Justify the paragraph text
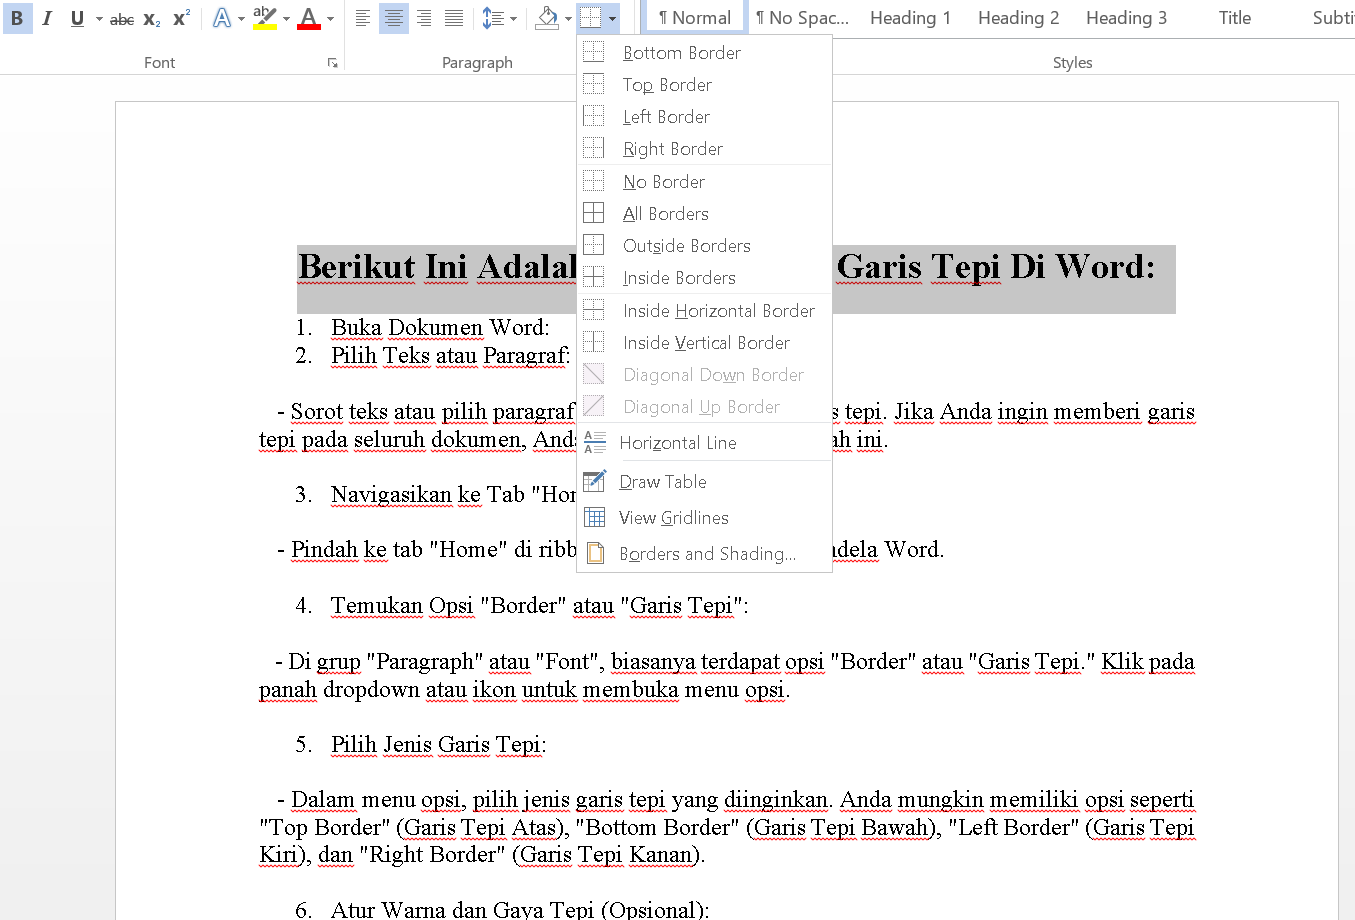The width and height of the screenshot is (1355, 920). 453,18
